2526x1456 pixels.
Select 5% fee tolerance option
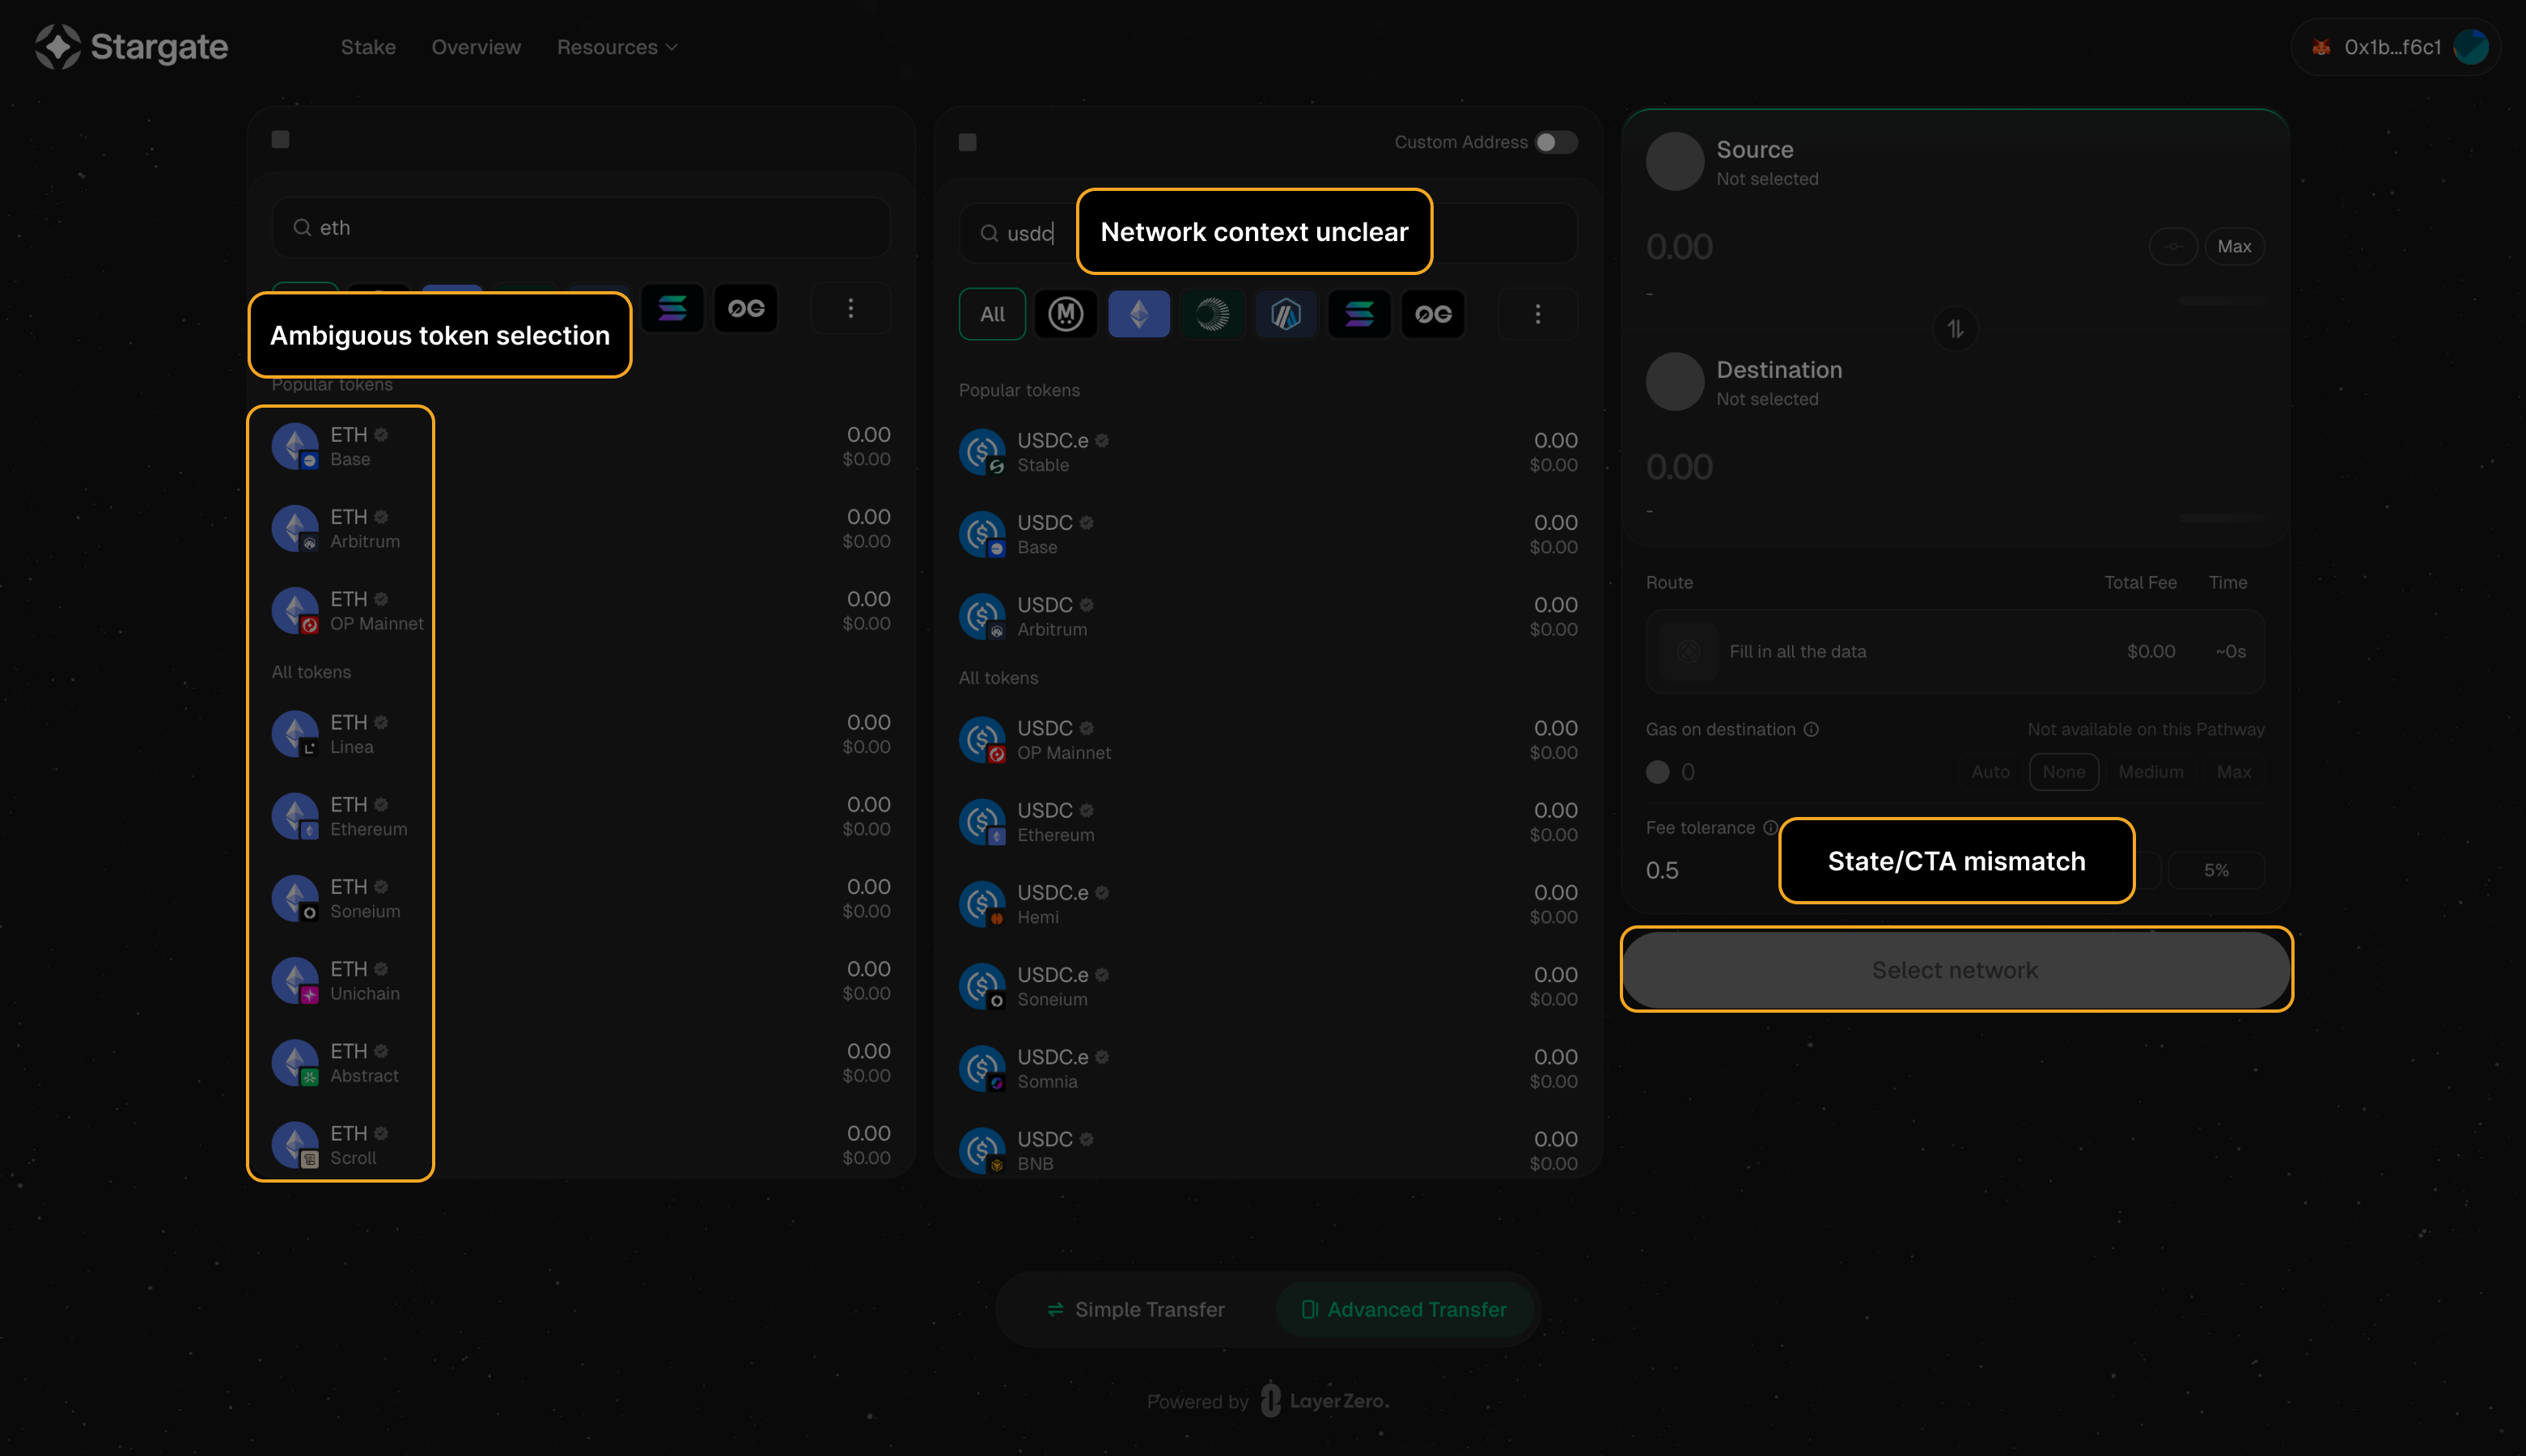pos(2216,870)
